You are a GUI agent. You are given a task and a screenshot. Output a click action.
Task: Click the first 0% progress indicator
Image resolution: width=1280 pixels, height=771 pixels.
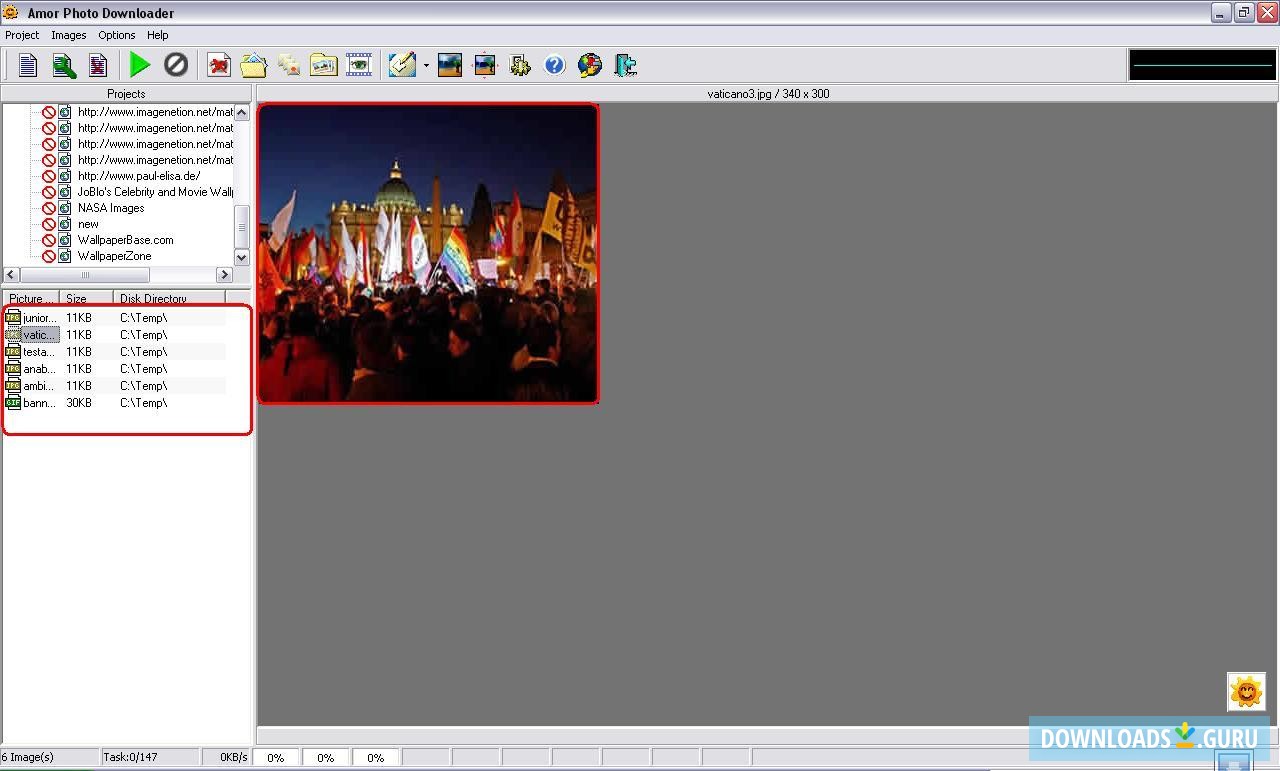[275, 757]
